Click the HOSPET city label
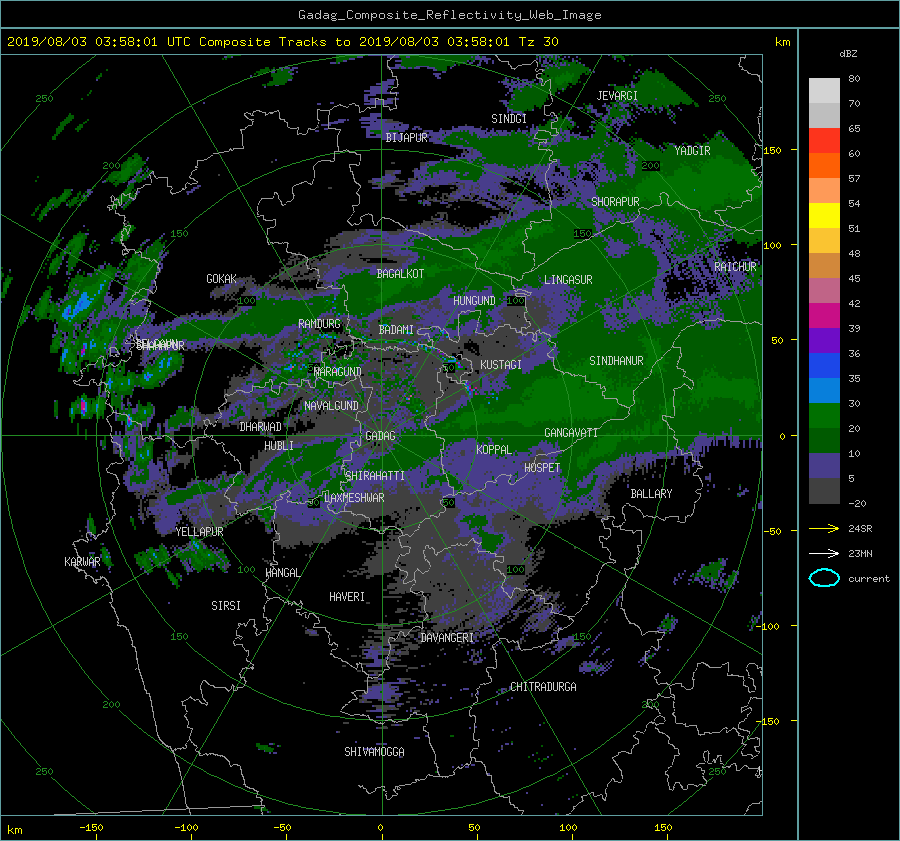Image resolution: width=900 pixels, height=841 pixels. click(542, 468)
